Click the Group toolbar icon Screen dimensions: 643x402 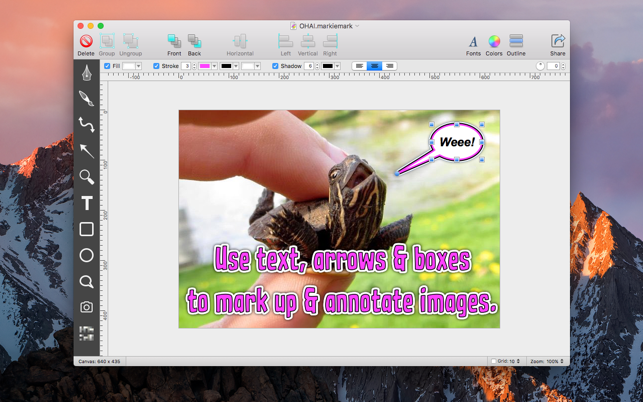[x=107, y=45]
